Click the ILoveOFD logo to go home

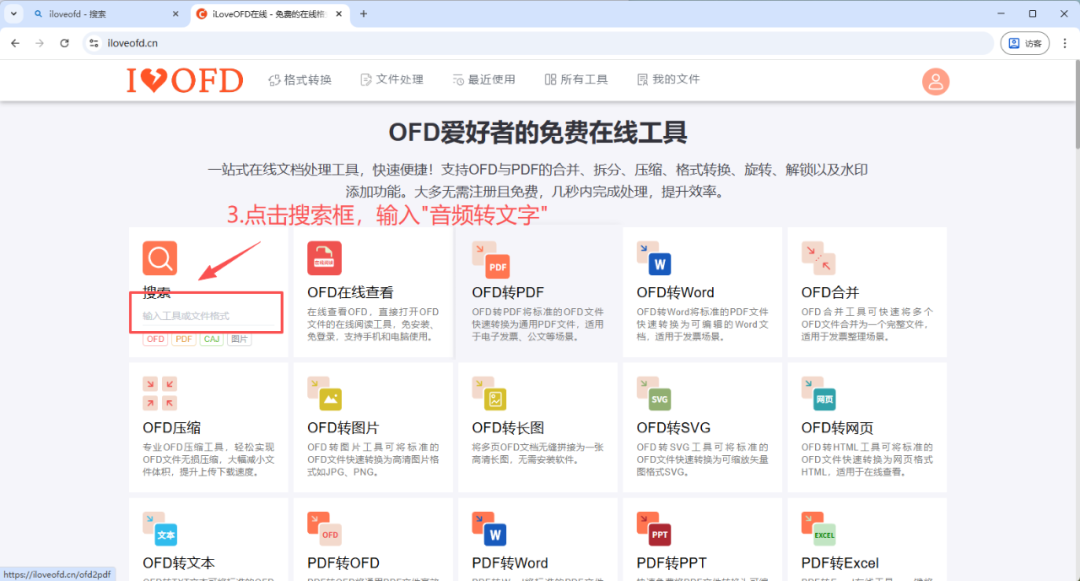pyautogui.click(x=184, y=80)
